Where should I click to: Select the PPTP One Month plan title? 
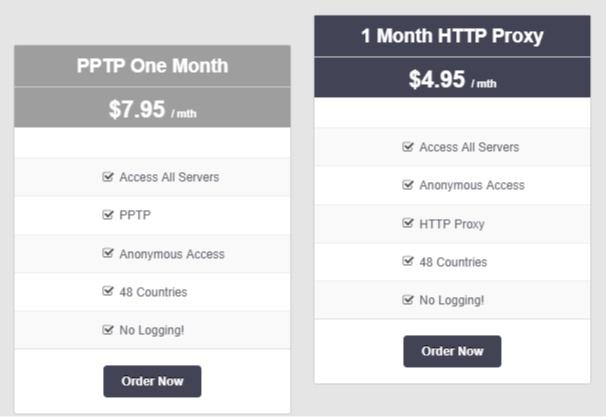click(x=152, y=66)
